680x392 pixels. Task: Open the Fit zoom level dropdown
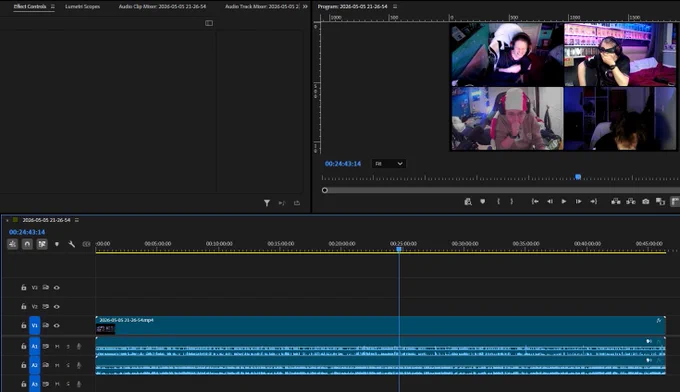tap(389, 163)
